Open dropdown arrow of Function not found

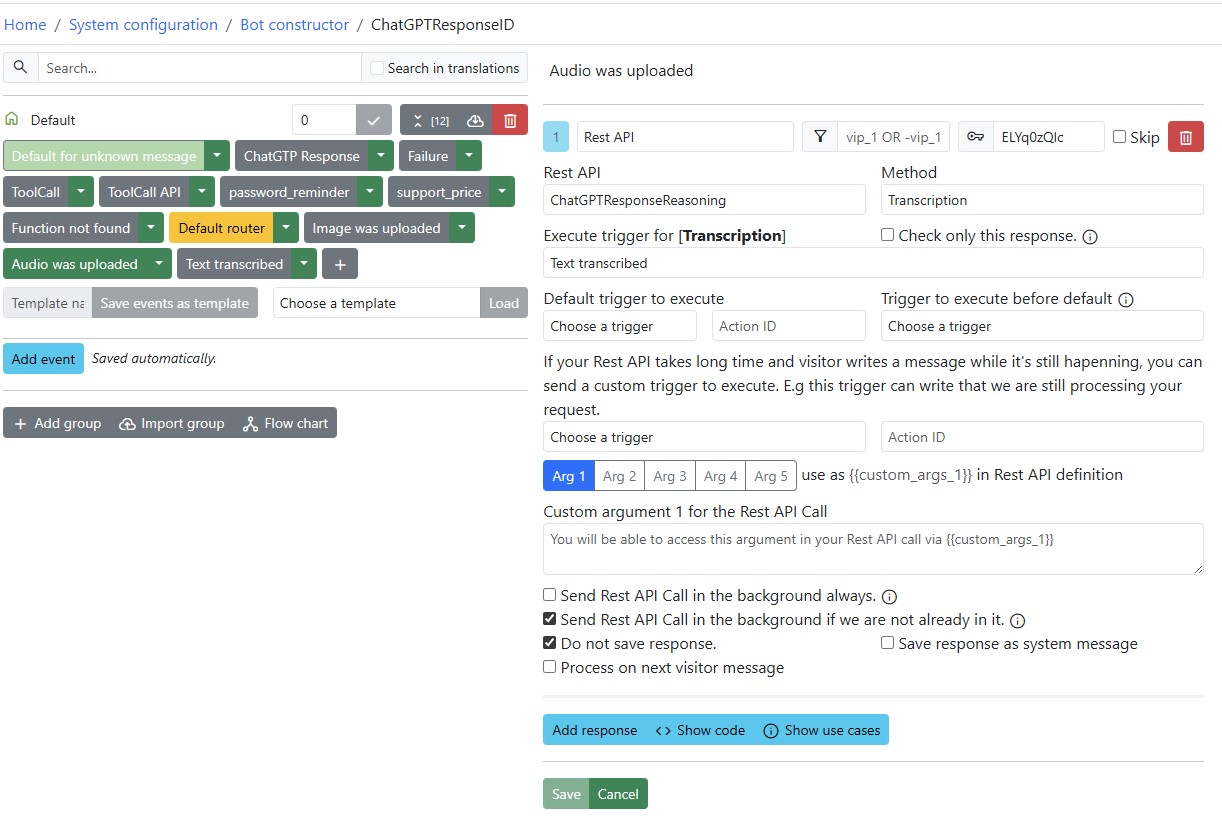pos(151,228)
